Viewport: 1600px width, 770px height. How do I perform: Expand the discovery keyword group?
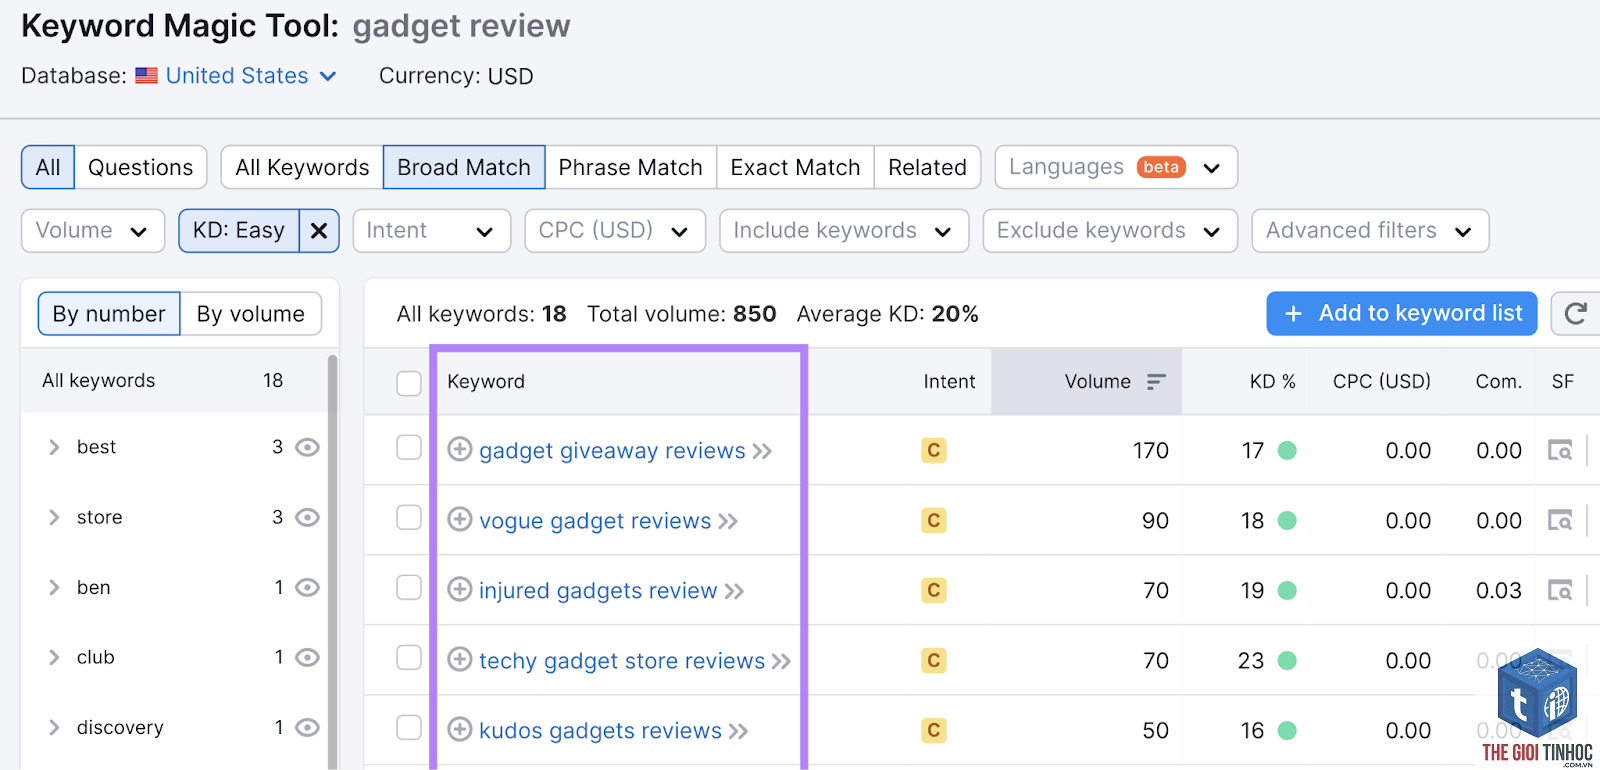pyautogui.click(x=54, y=727)
